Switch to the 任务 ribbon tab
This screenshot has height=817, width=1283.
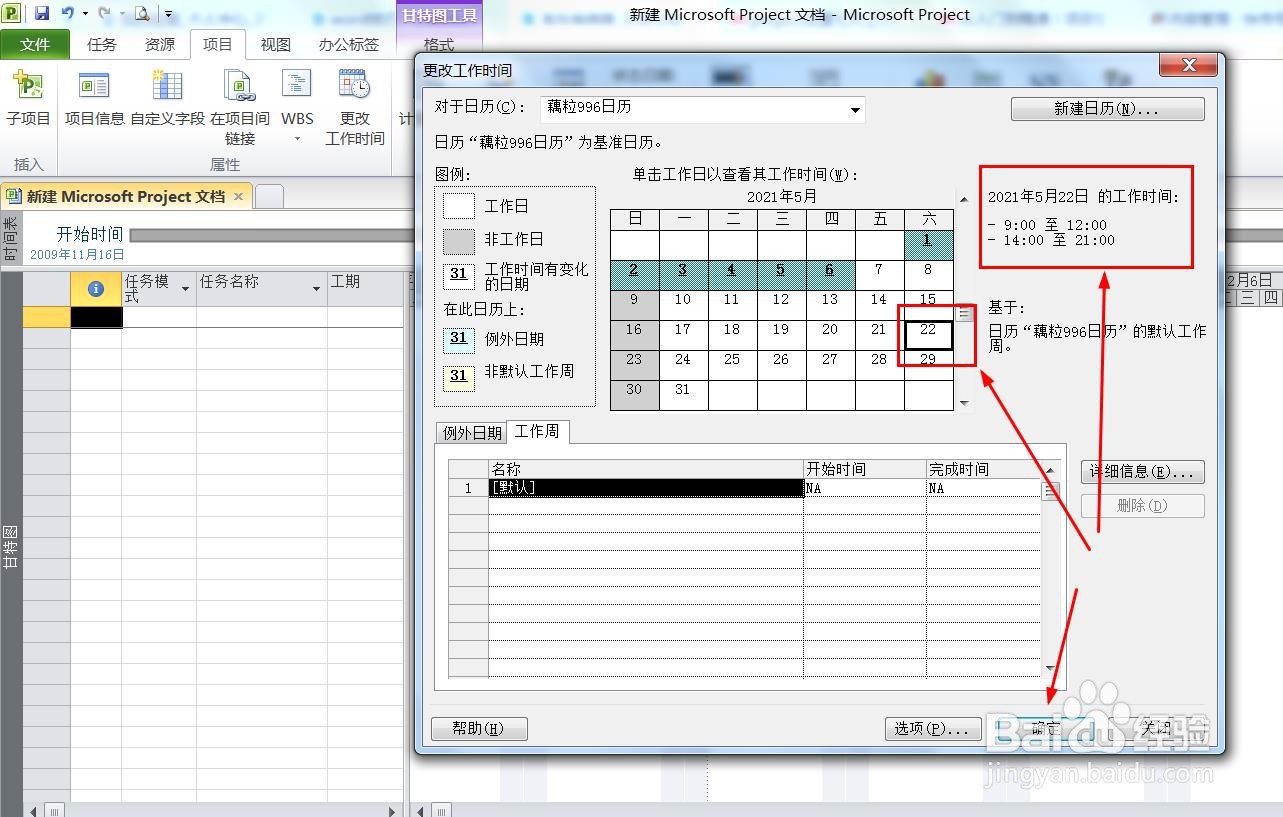coord(102,44)
